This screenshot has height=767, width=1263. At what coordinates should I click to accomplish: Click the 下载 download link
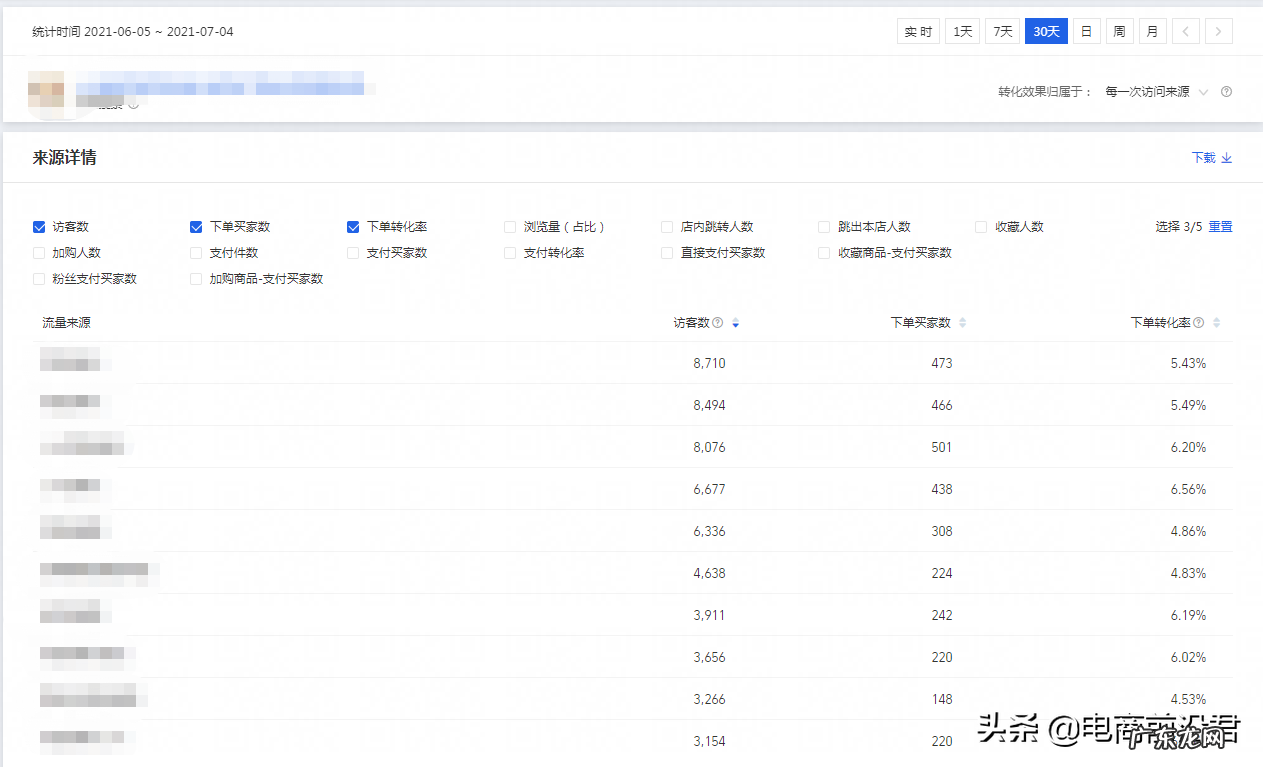pyautogui.click(x=1211, y=158)
